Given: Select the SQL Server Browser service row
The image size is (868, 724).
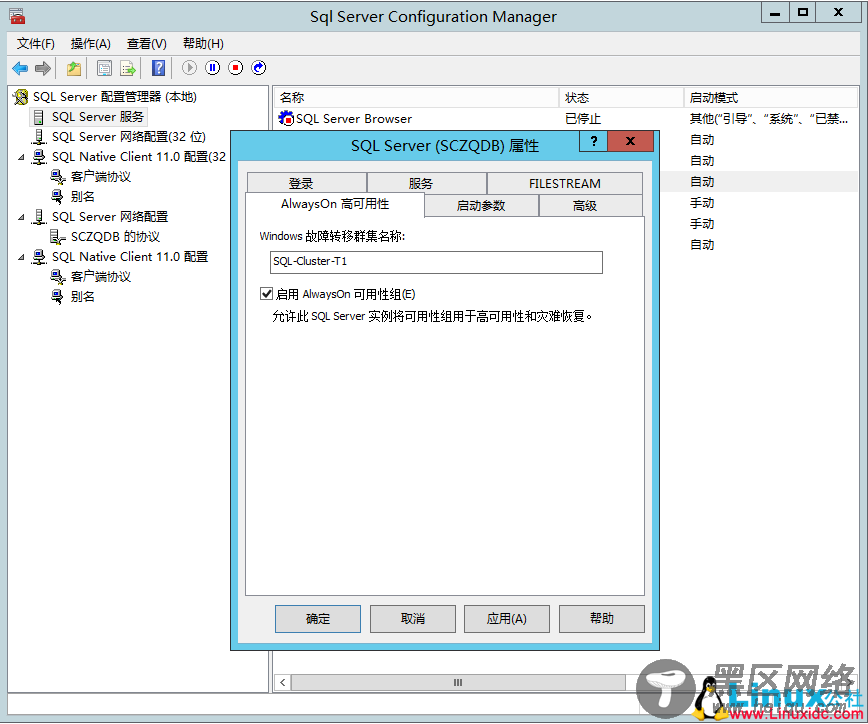Looking at the screenshot, I should (566, 118).
